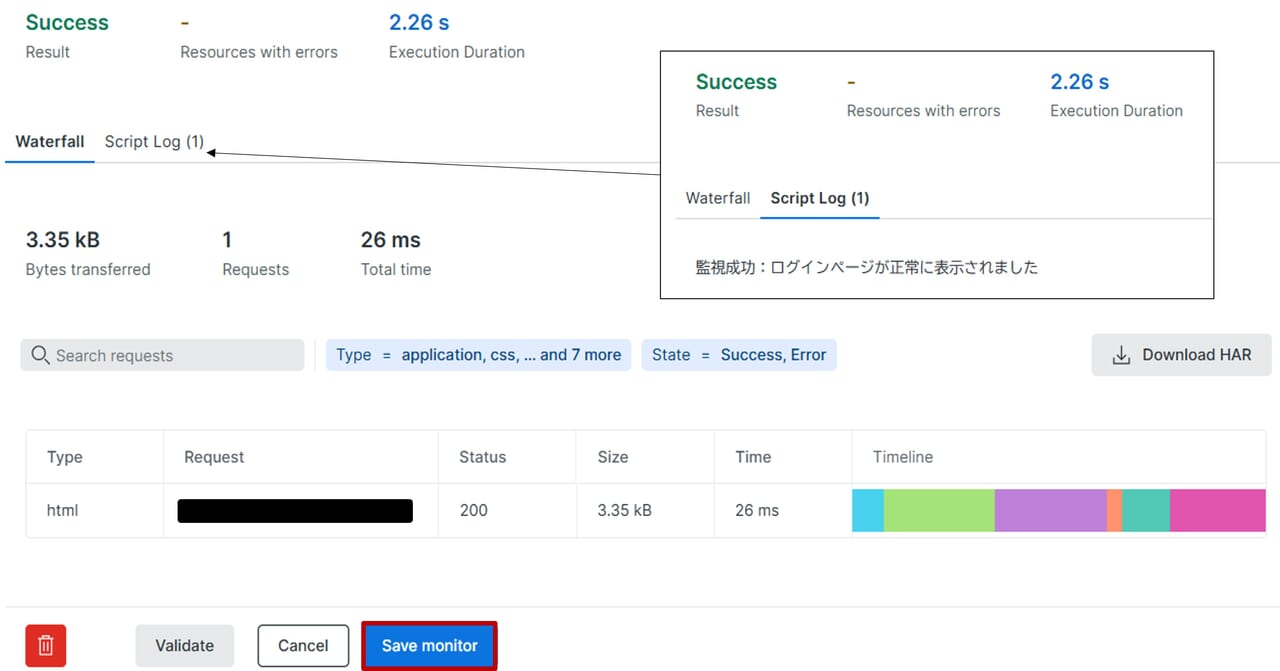The image size is (1280, 671).
Task: Save the monitor with Save monitor
Action: [429, 646]
